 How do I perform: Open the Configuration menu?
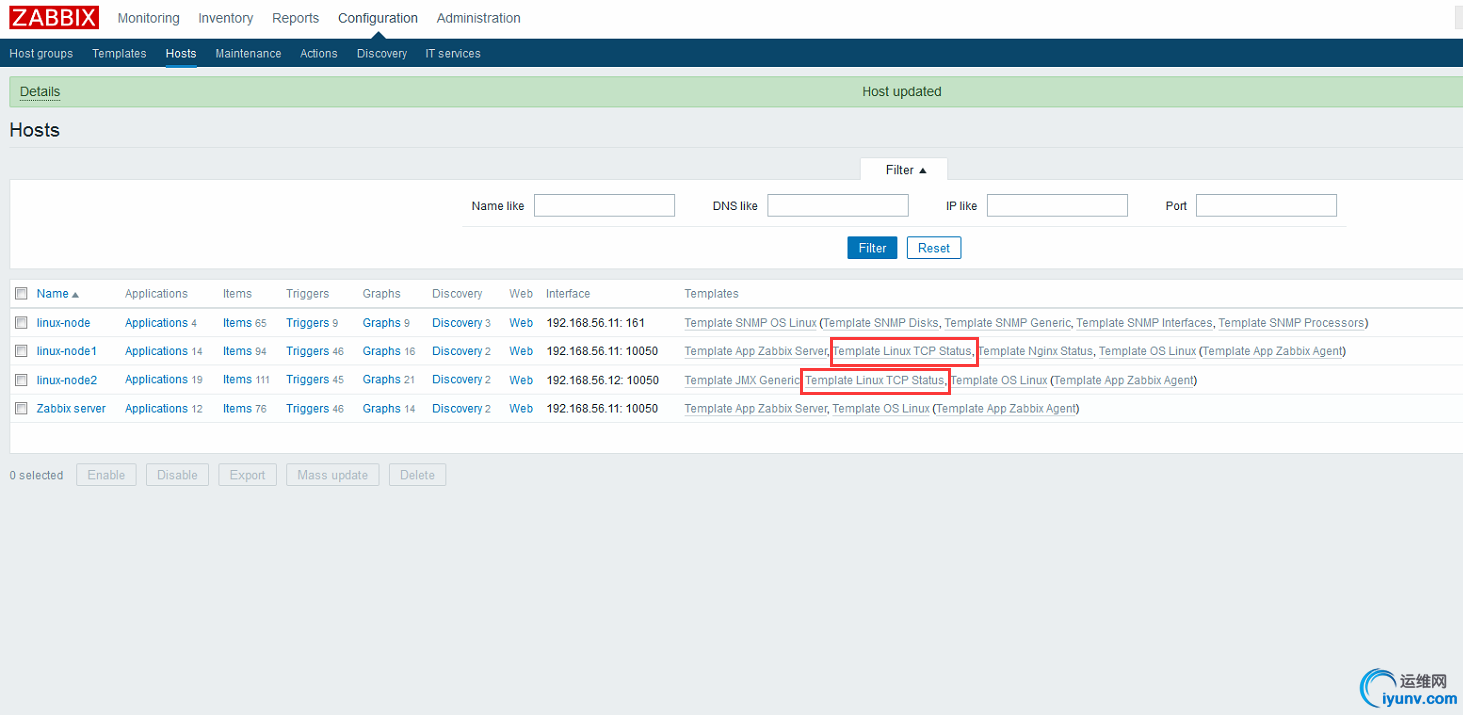(378, 18)
